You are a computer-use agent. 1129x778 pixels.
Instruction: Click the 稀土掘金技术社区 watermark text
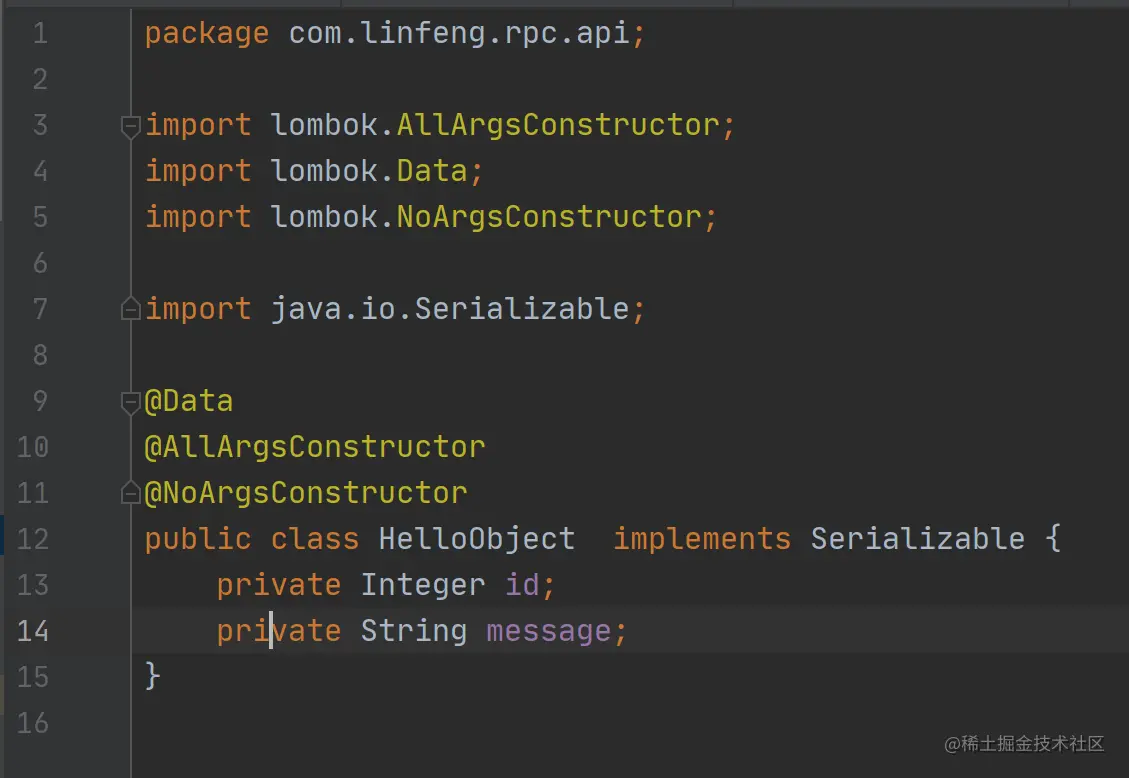click(1029, 744)
